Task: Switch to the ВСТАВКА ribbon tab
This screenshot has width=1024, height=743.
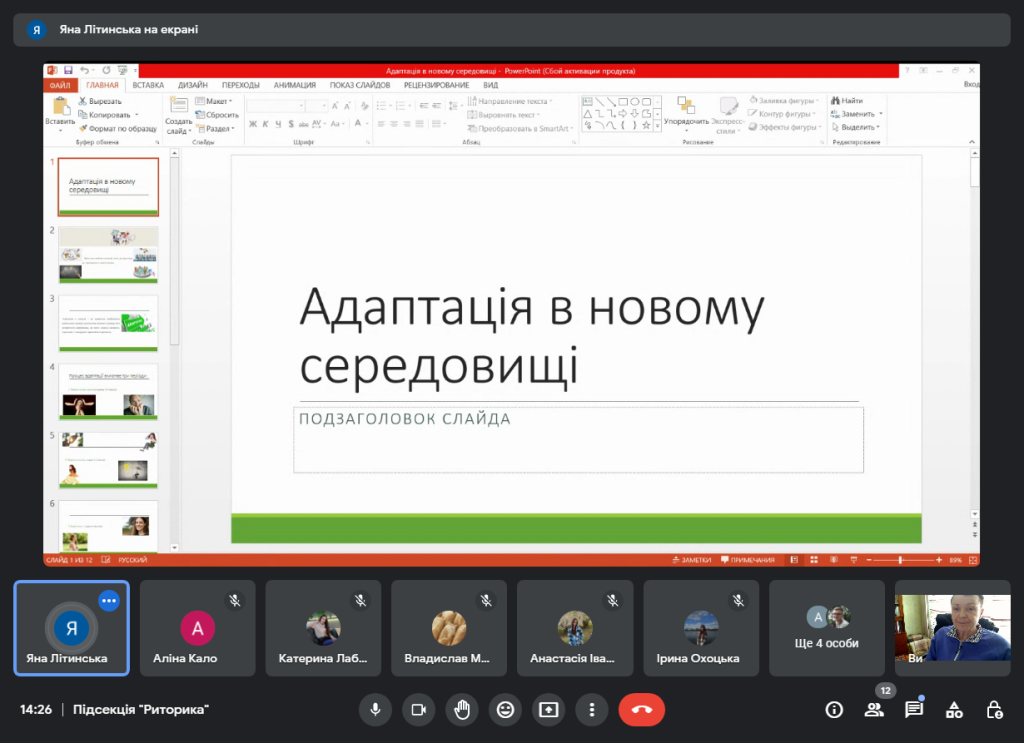Action: [x=148, y=86]
